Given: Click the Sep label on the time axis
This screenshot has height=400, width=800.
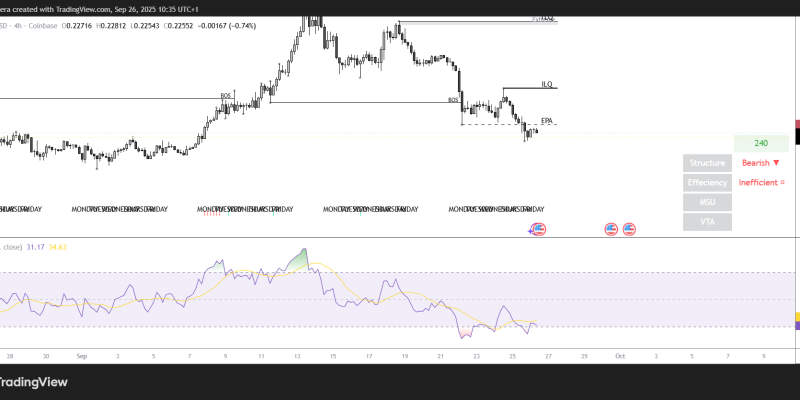Looking at the screenshot, I should (81, 355).
